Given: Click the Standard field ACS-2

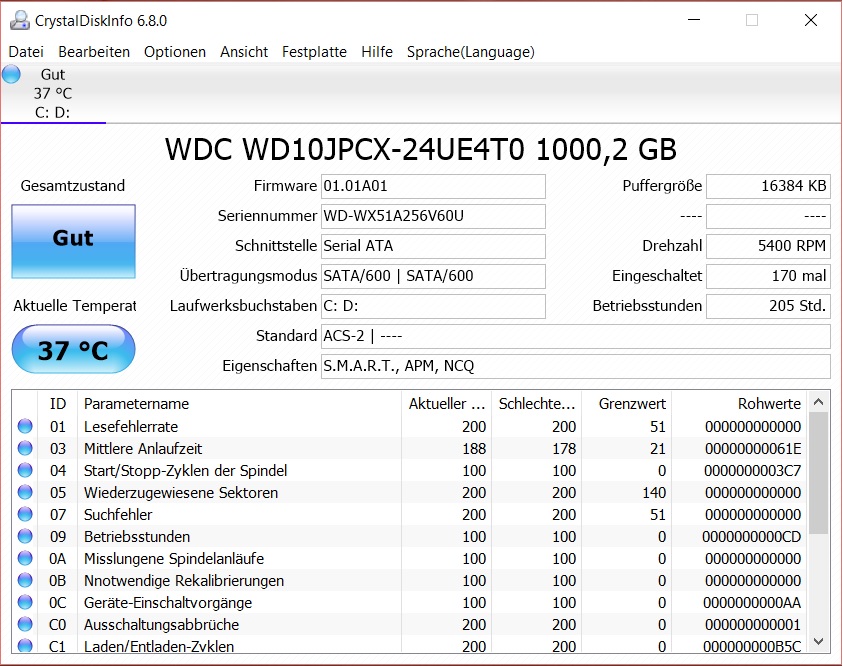Looking at the screenshot, I should (x=576, y=336).
